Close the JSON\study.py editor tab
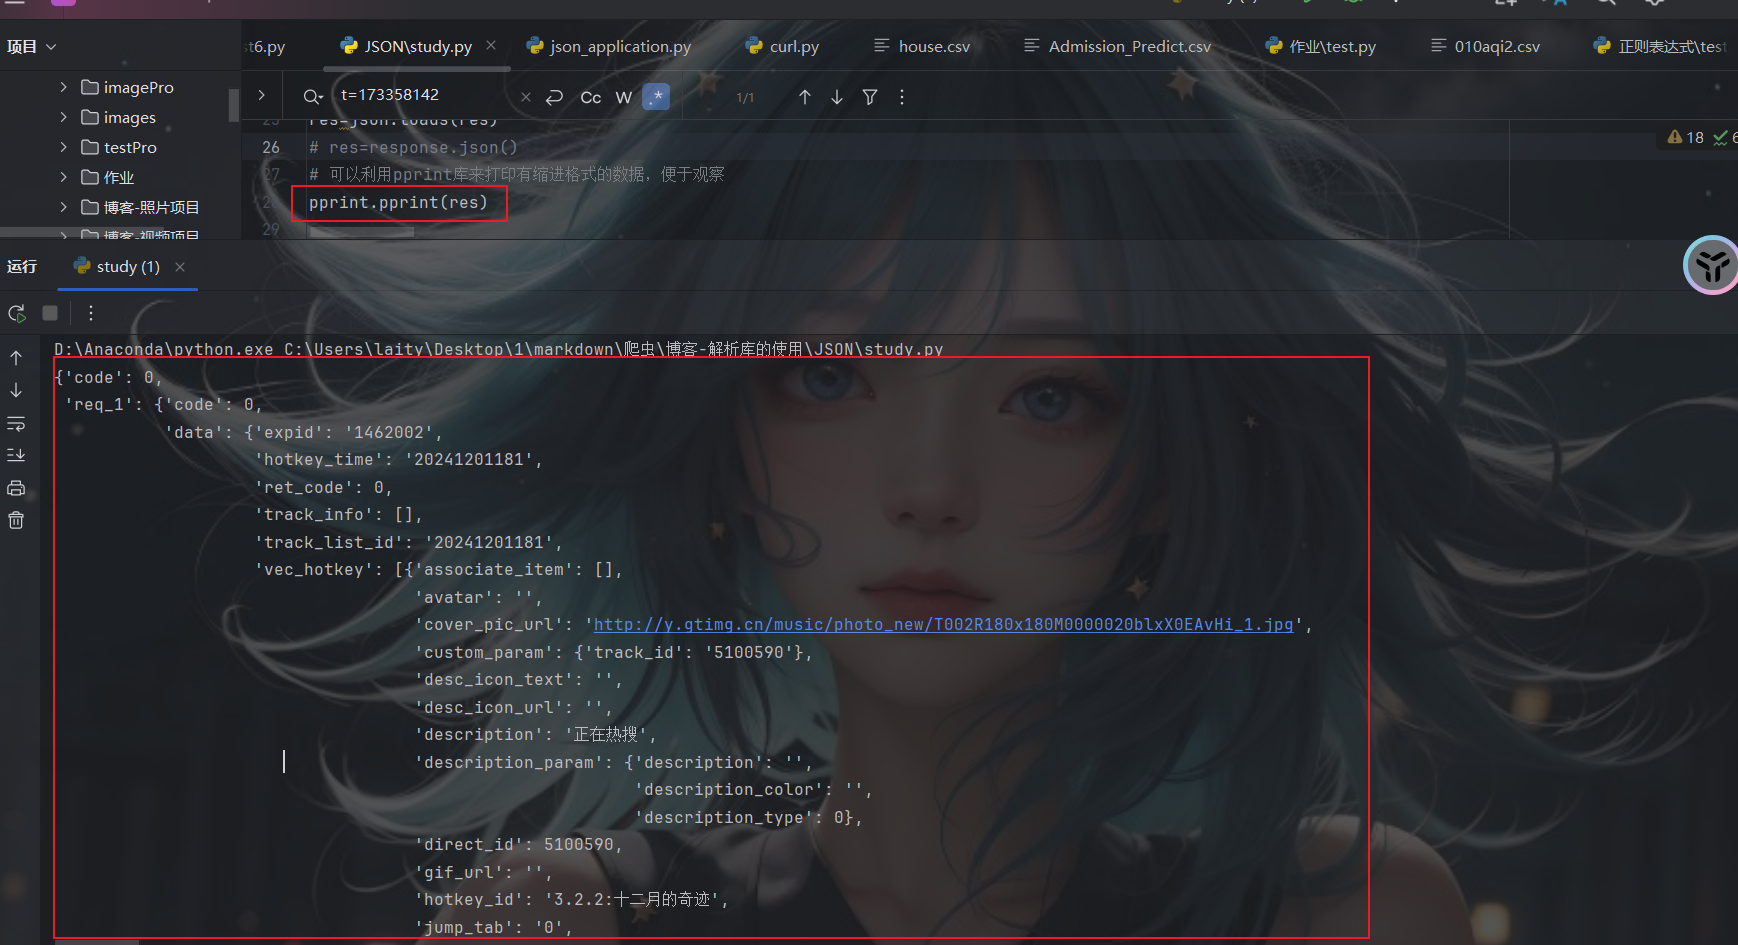This screenshot has width=1738, height=945. [491, 45]
